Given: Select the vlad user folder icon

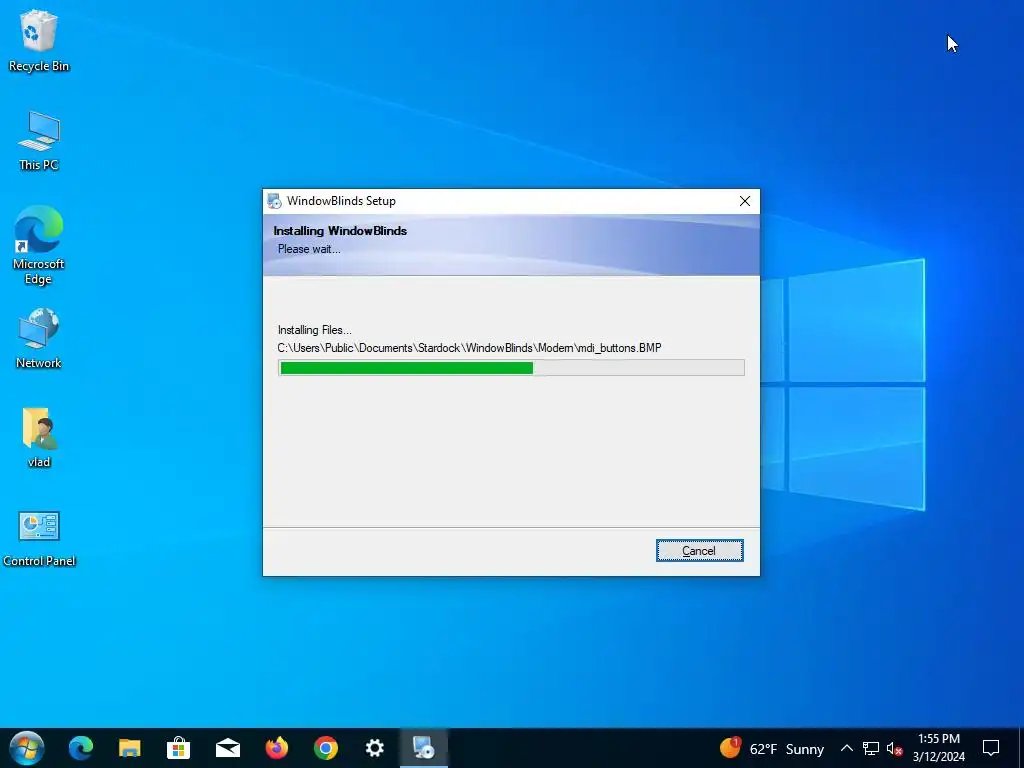Looking at the screenshot, I should pos(39,438).
